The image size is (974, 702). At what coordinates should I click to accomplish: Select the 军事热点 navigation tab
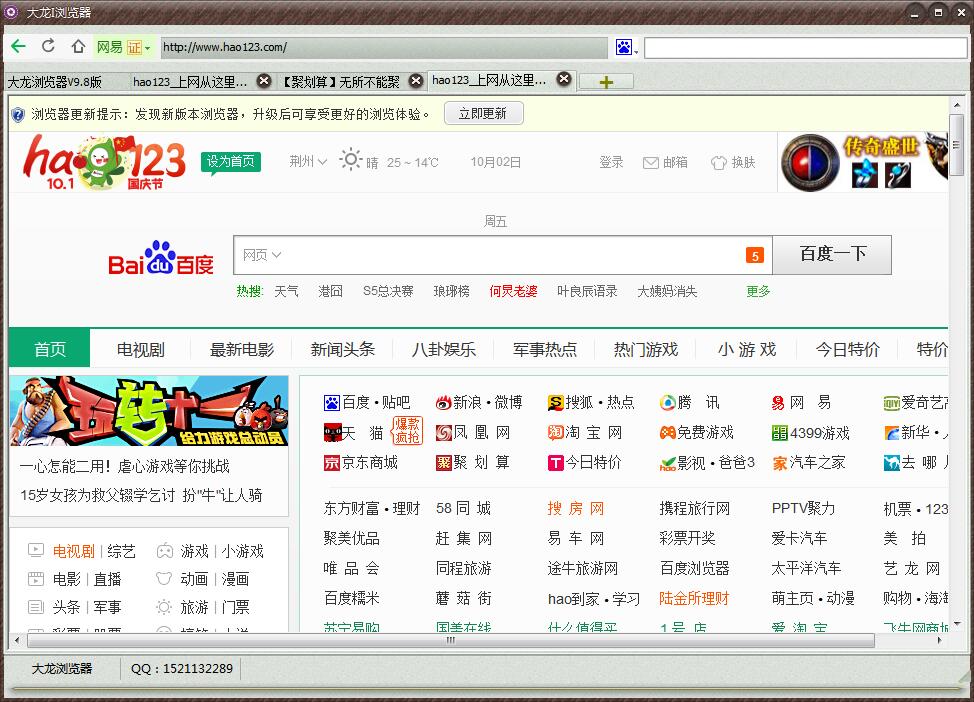coord(545,349)
